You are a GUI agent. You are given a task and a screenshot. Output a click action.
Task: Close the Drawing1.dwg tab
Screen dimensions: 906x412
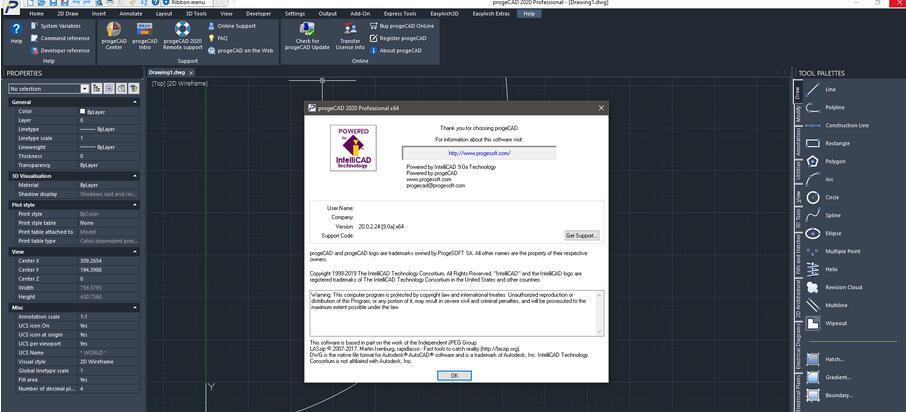191,73
